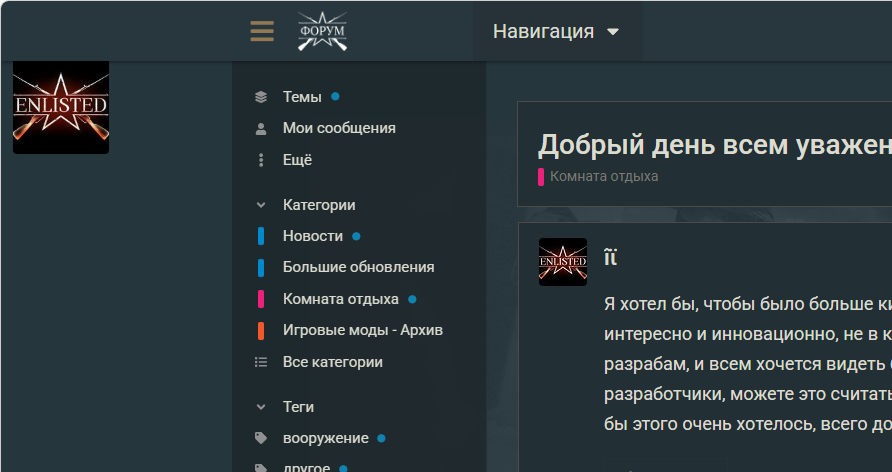Open Темы in the sidebar

[x=302, y=97]
